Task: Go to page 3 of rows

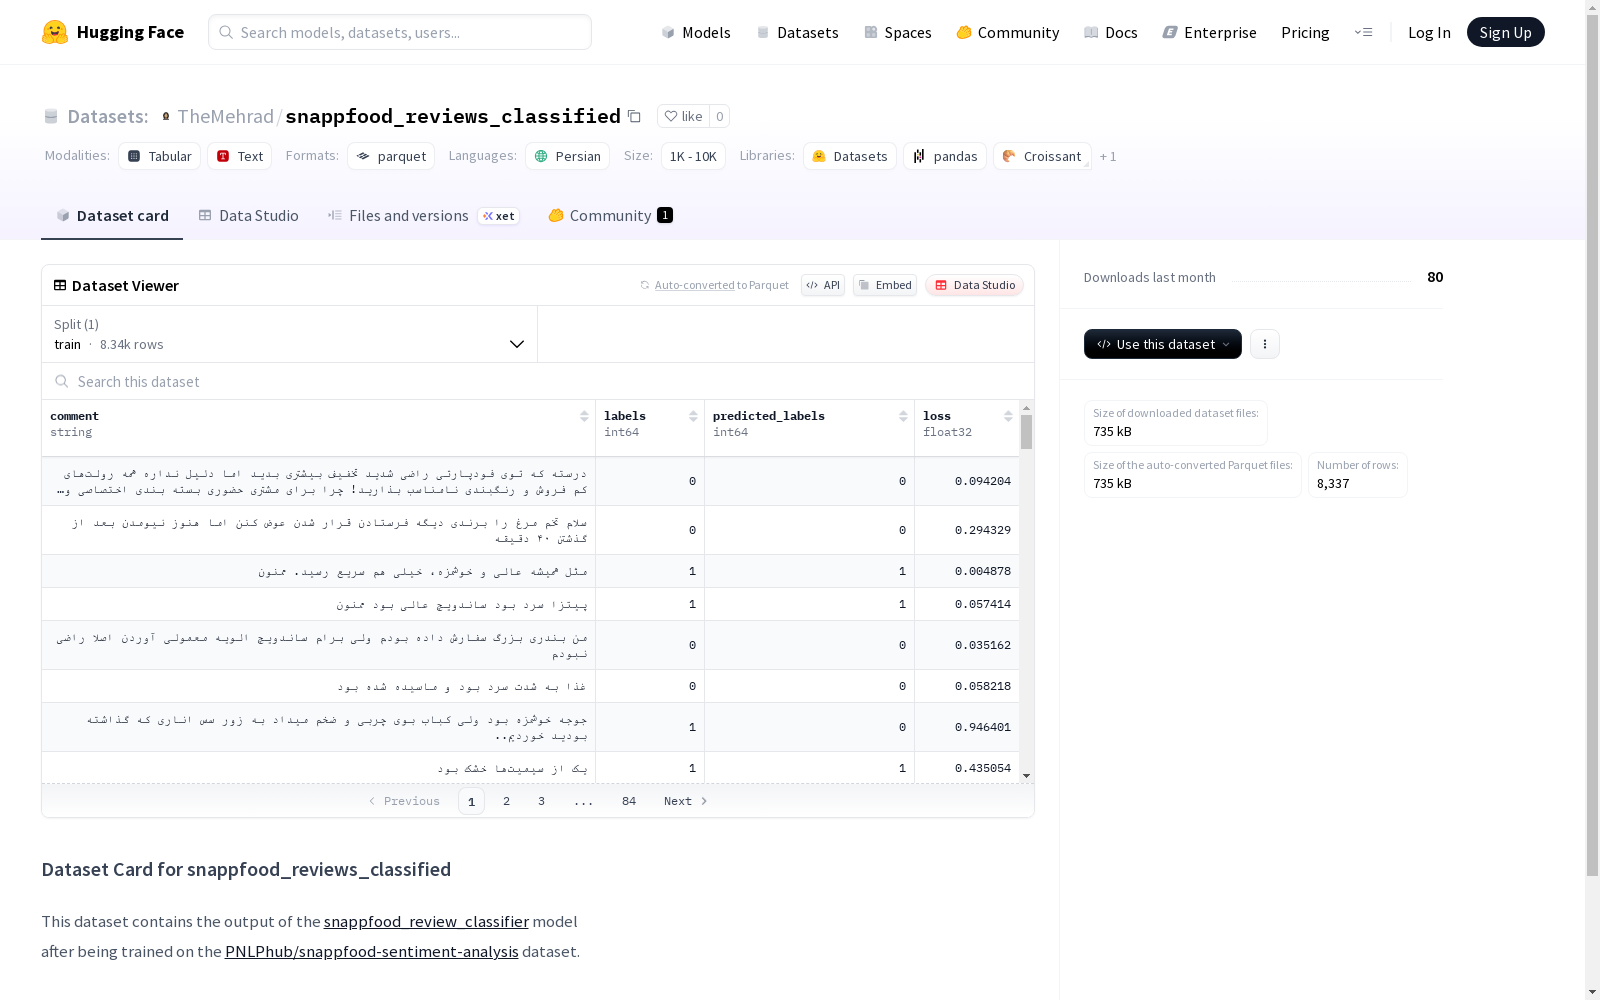Action: 541,801
